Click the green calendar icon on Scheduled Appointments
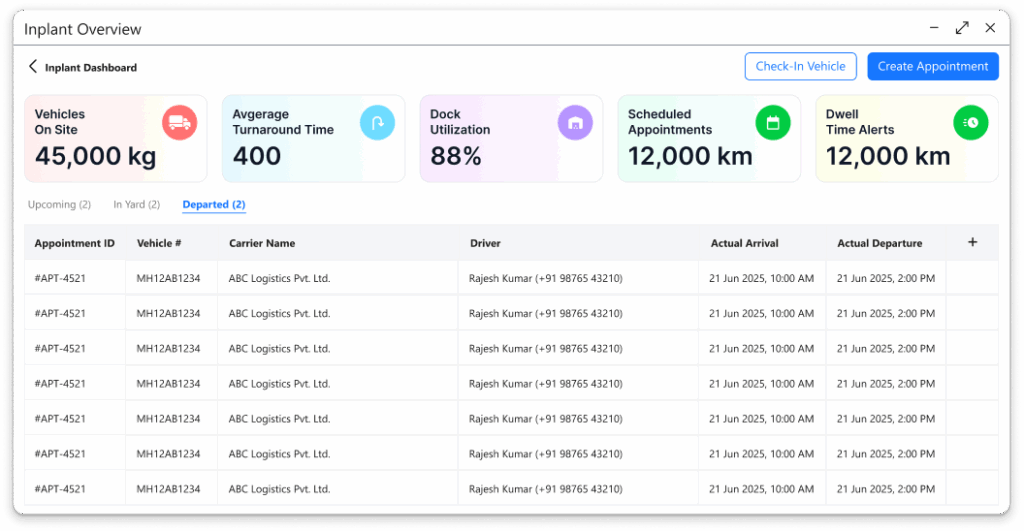 pyautogui.click(x=773, y=123)
